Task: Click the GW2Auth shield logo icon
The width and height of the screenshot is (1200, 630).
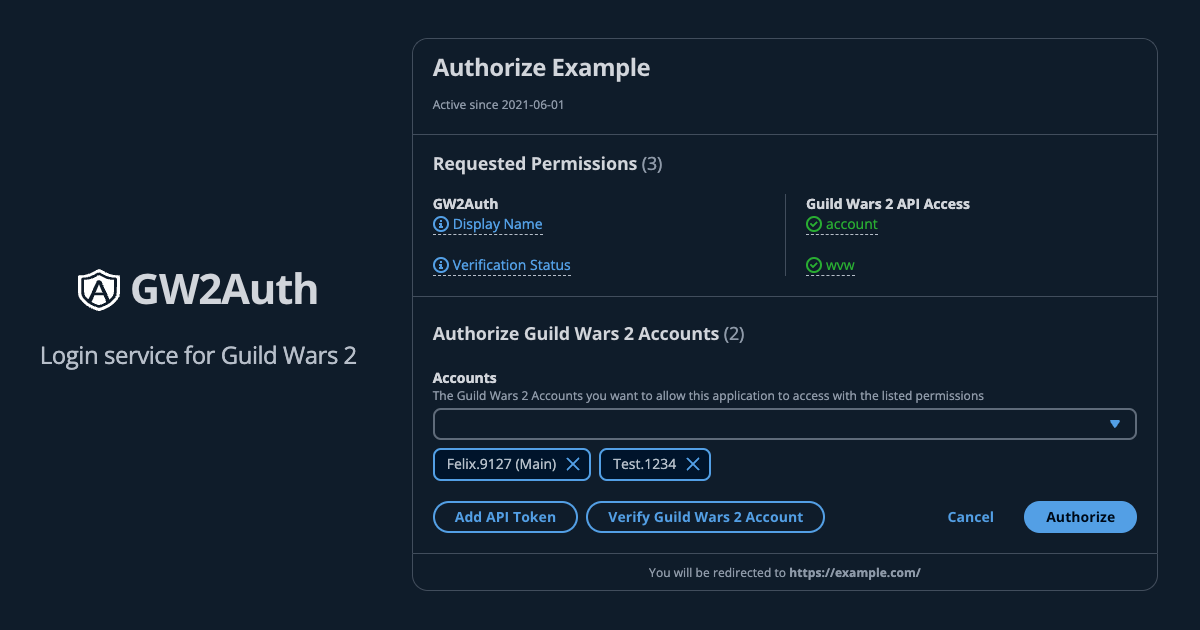Action: point(99,290)
